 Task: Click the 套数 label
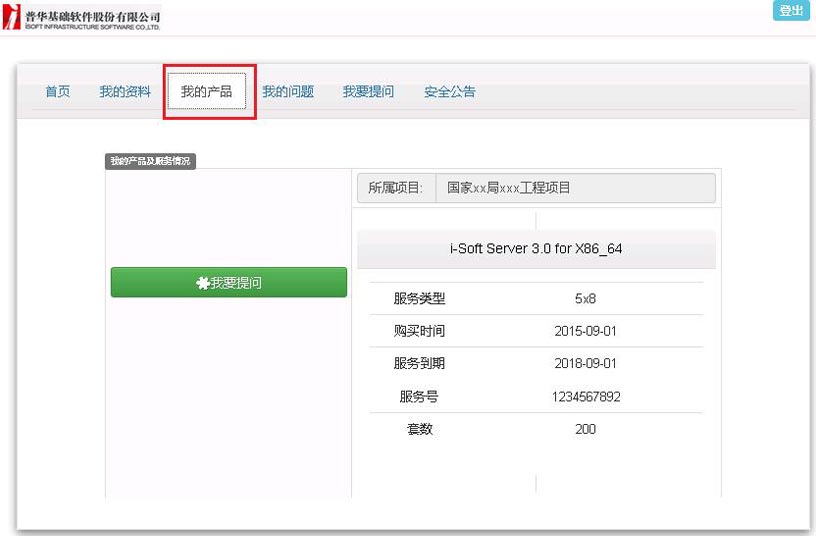click(419, 429)
